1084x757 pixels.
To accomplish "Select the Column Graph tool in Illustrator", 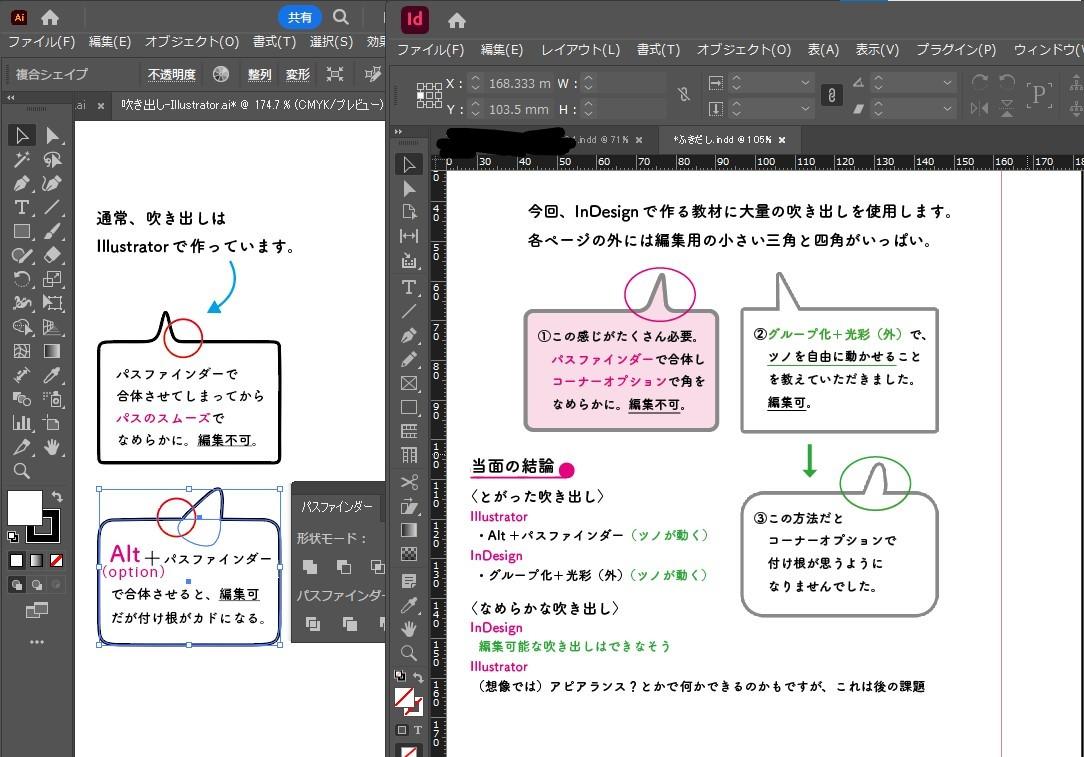I will [x=22, y=423].
